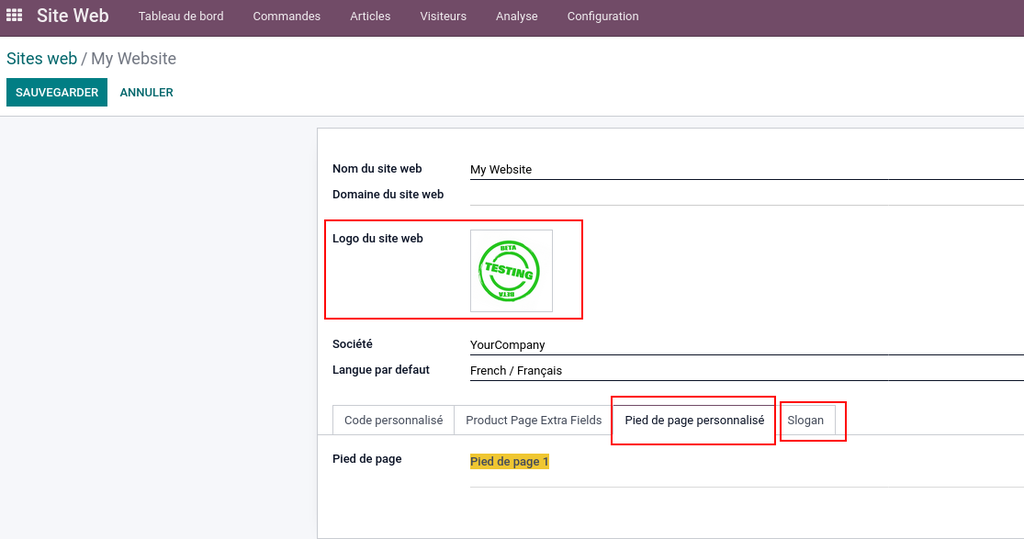Save with the Sauvegarder button
Image resolution: width=1024 pixels, height=539 pixels.
coord(57,92)
